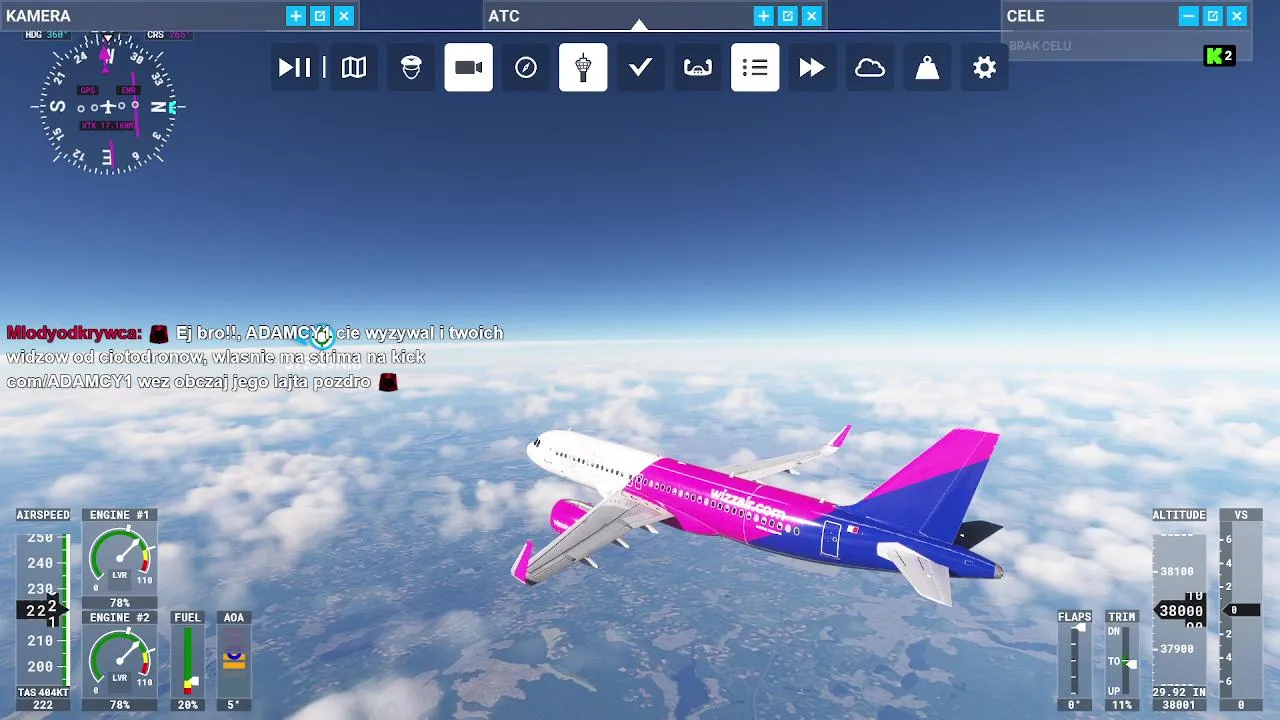Image resolution: width=1280 pixels, height=720 pixels.
Task: Select the ATC panel title
Action: 504,16
